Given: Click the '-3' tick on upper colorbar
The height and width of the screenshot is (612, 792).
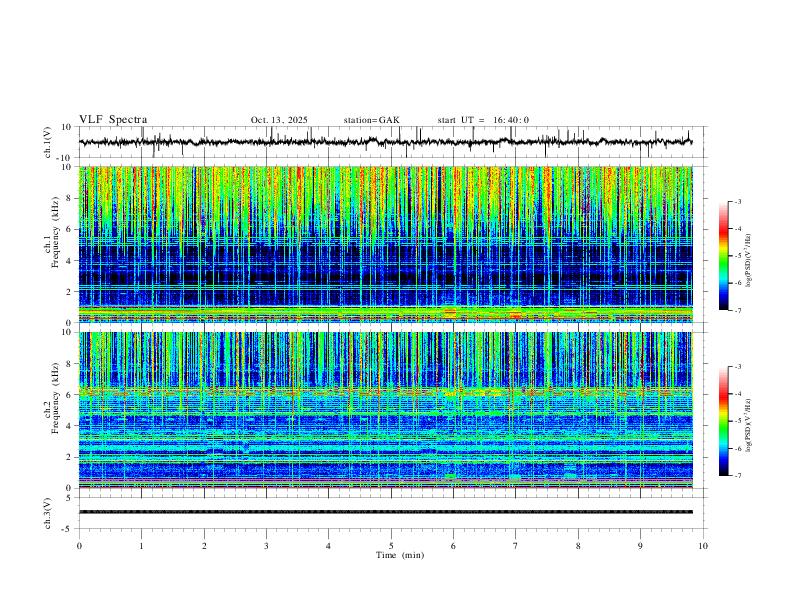Looking at the screenshot, I should click(x=738, y=201).
